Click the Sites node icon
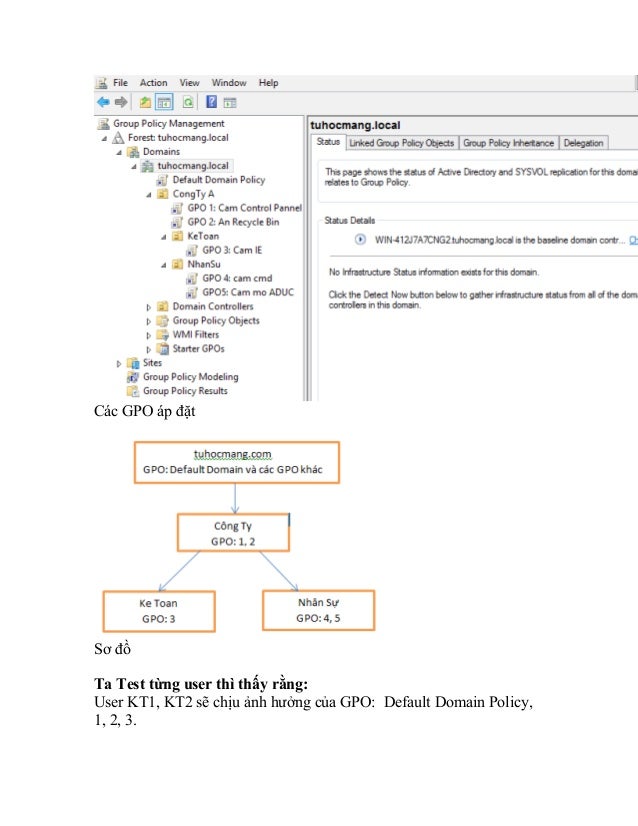Image resolution: width=638 pixels, height=826 pixels. (x=133, y=363)
